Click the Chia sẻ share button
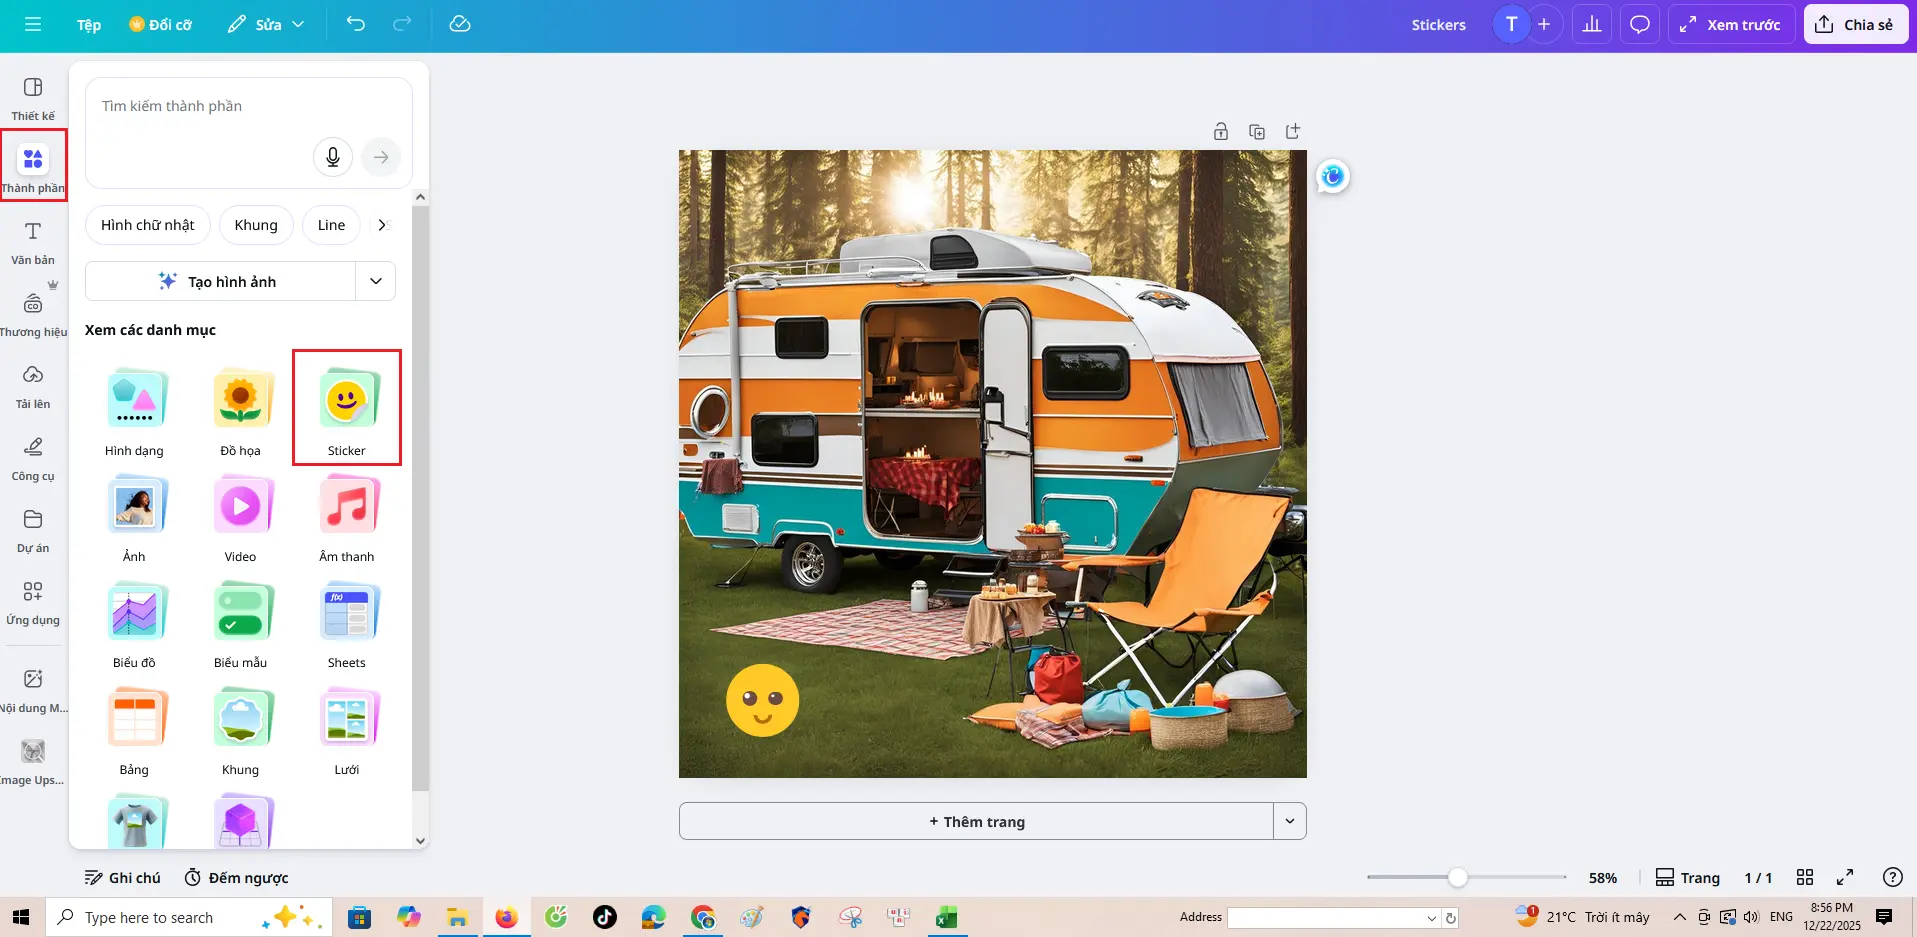Viewport: 1917px width, 937px height. [x=1855, y=24]
